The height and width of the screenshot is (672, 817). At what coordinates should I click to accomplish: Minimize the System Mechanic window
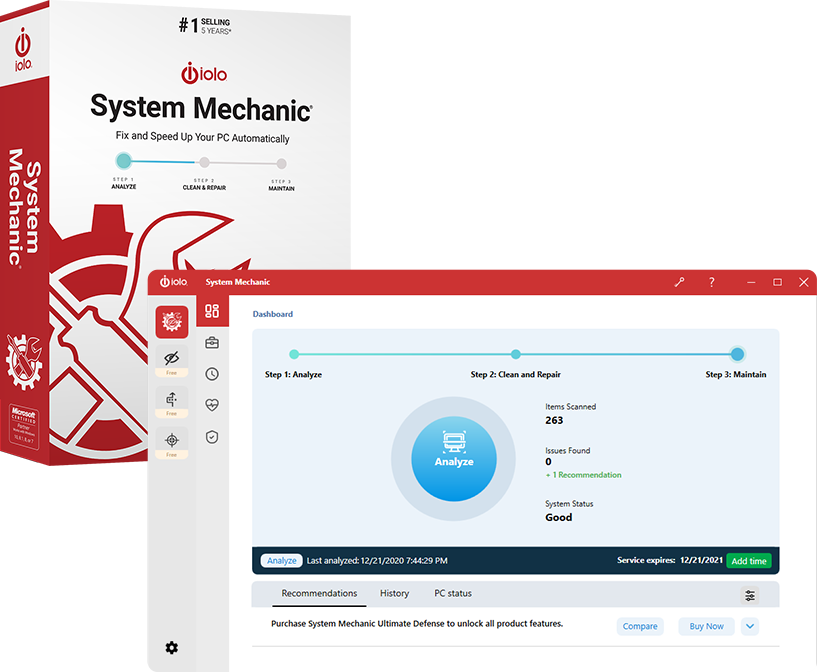(x=751, y=282)
